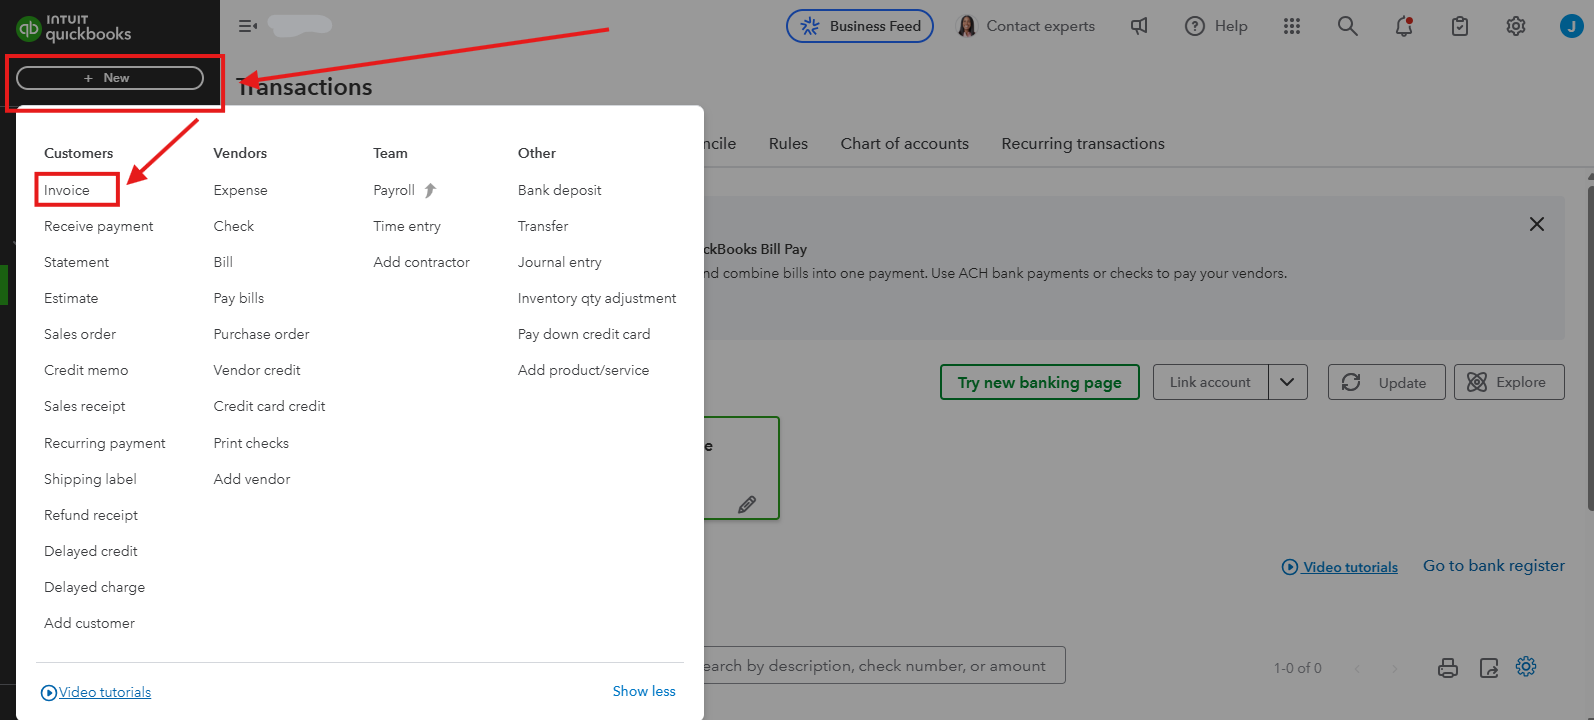
Task: Open the user profile avatar J
Action: pyautogui.click(x=1571, y=26)
